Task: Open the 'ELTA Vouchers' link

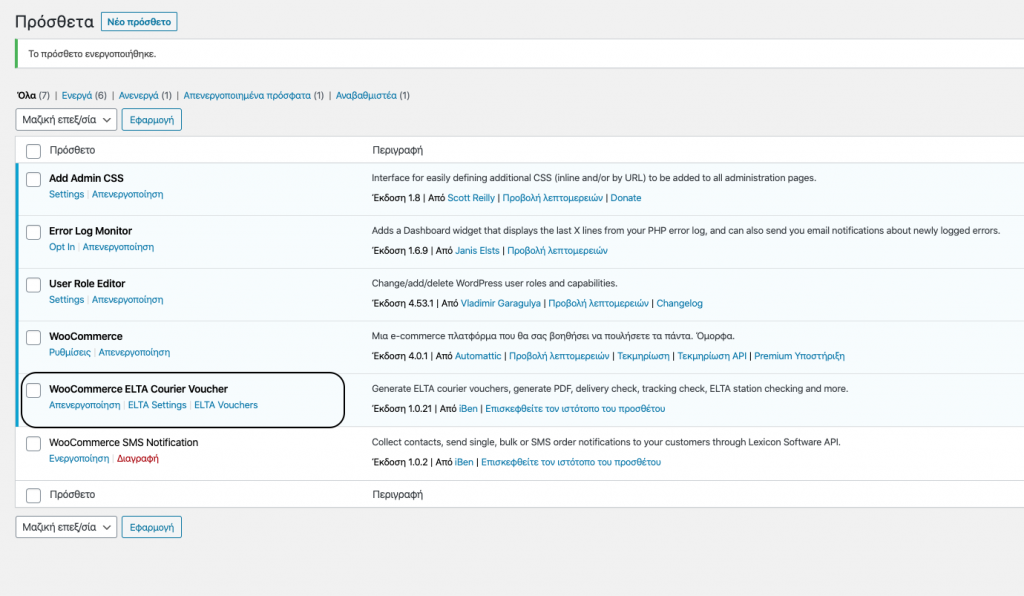Action: pos(226,405)
